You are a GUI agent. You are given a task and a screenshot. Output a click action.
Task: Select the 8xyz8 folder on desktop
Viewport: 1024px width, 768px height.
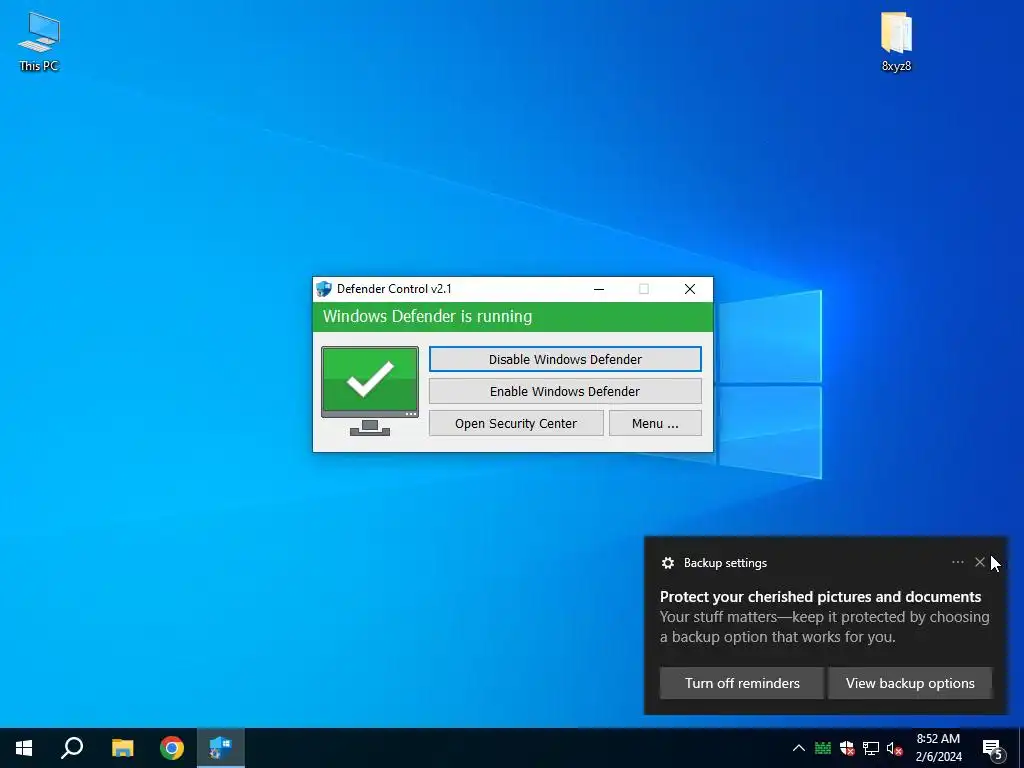(x=896, y=41)
